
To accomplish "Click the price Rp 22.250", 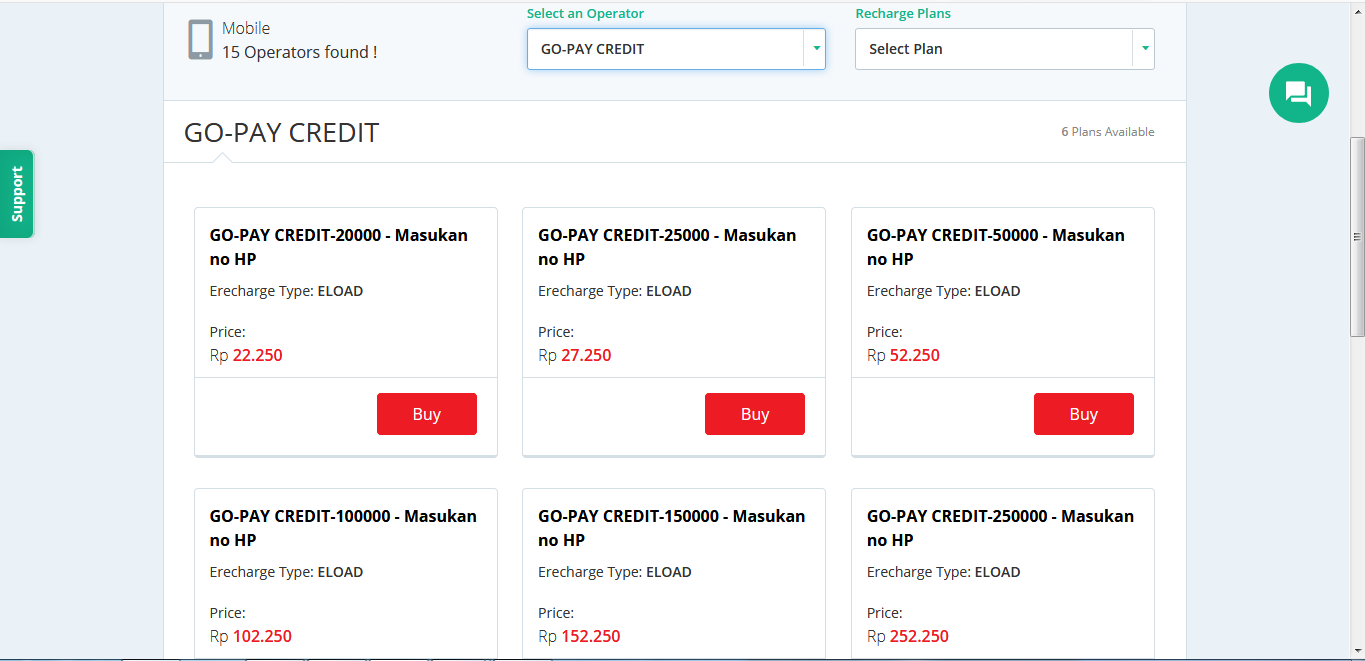I will [x=246, y=355].
